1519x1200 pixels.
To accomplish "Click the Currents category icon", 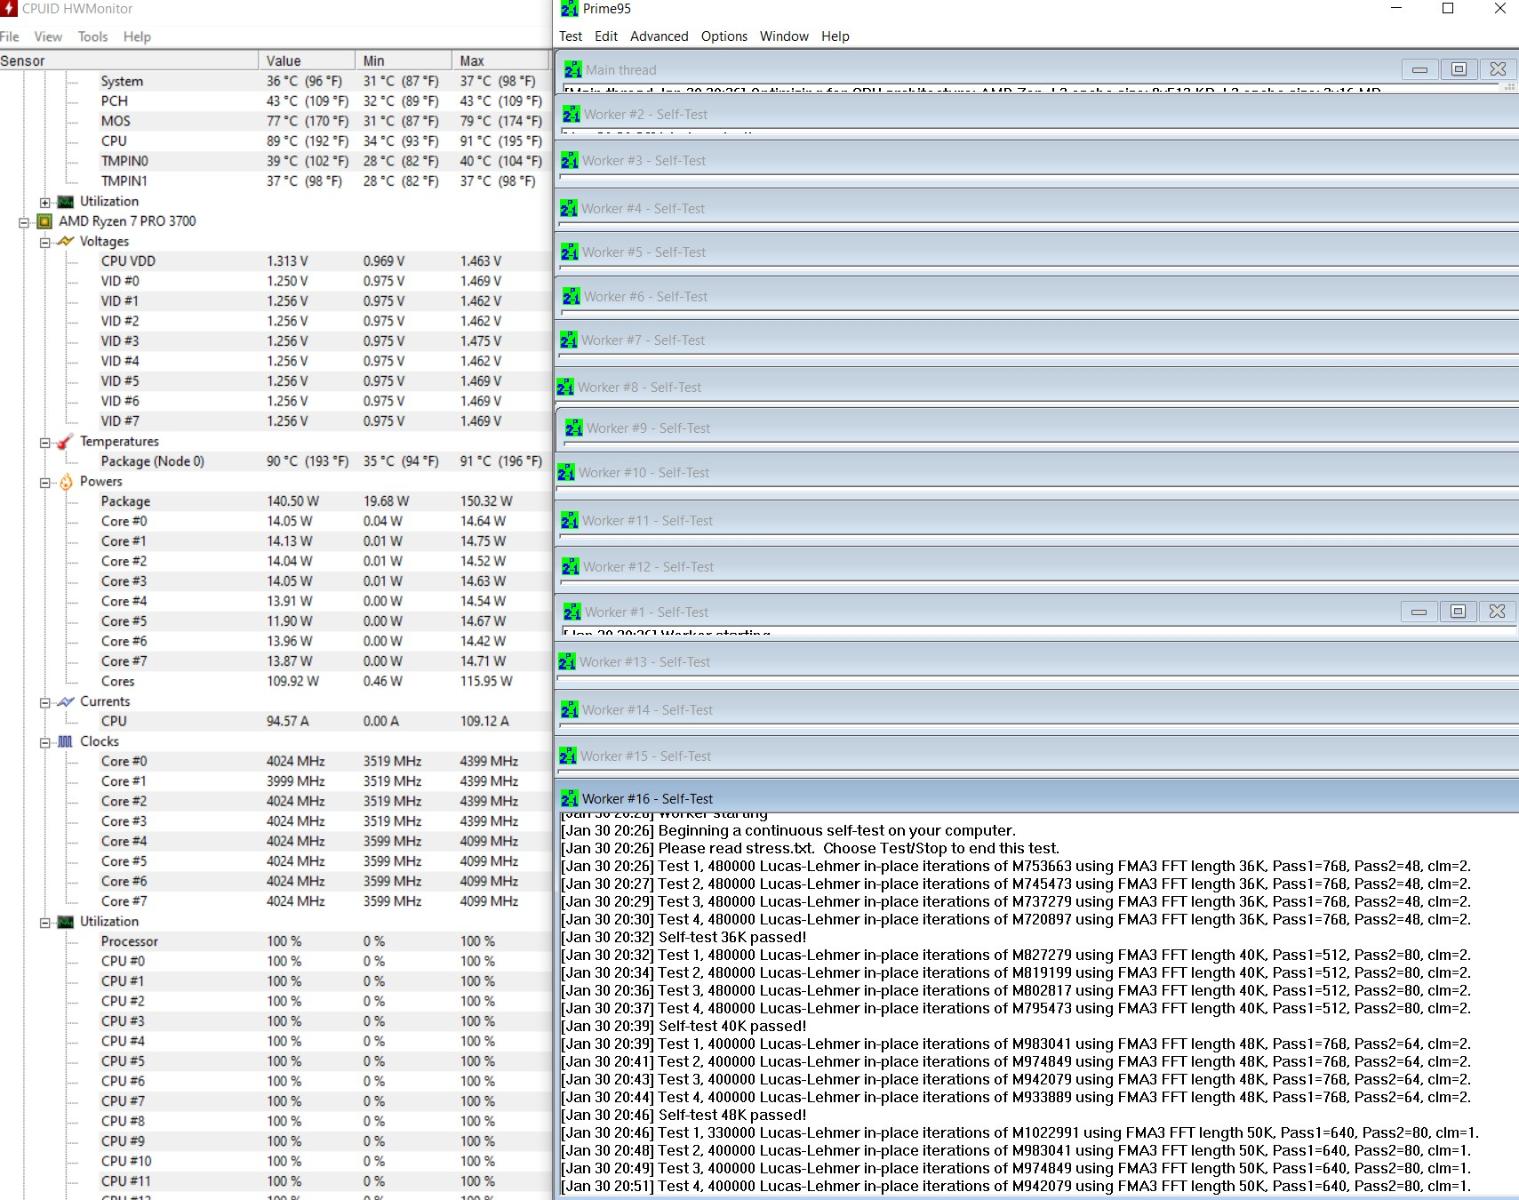I will pos(66,701).
